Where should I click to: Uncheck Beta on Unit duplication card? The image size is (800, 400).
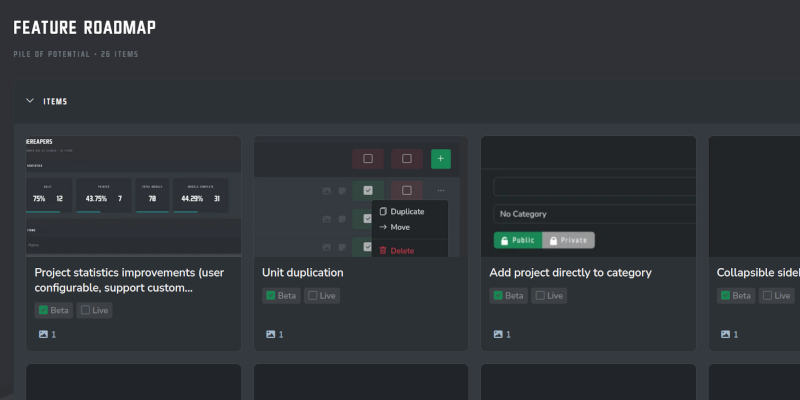point(281,295)
